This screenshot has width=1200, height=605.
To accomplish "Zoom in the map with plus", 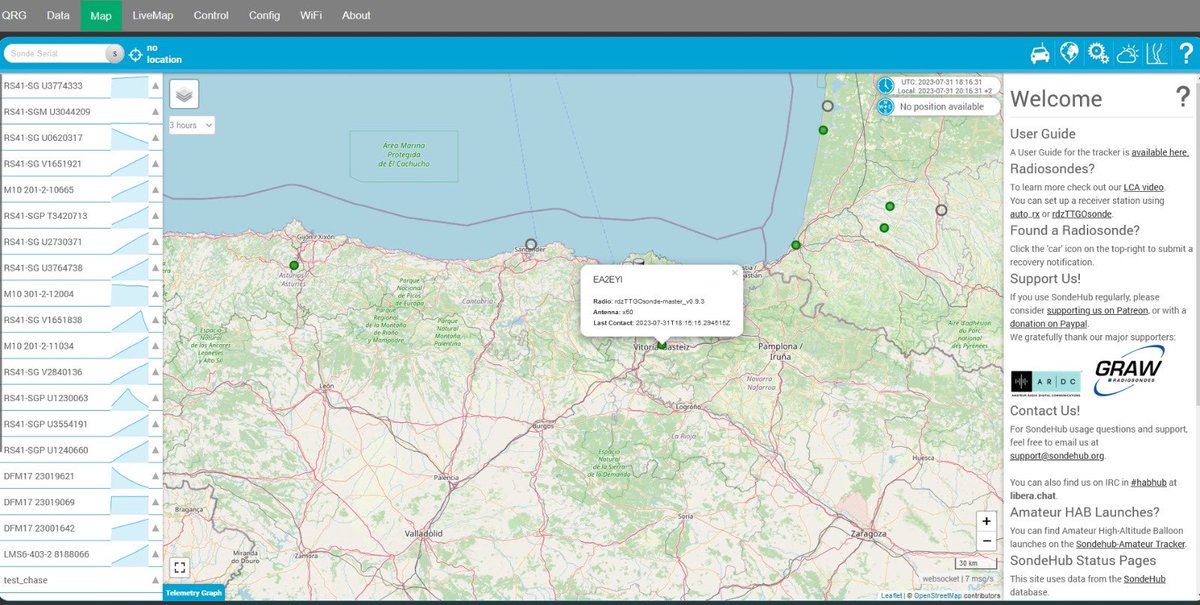I will [986, 521].
